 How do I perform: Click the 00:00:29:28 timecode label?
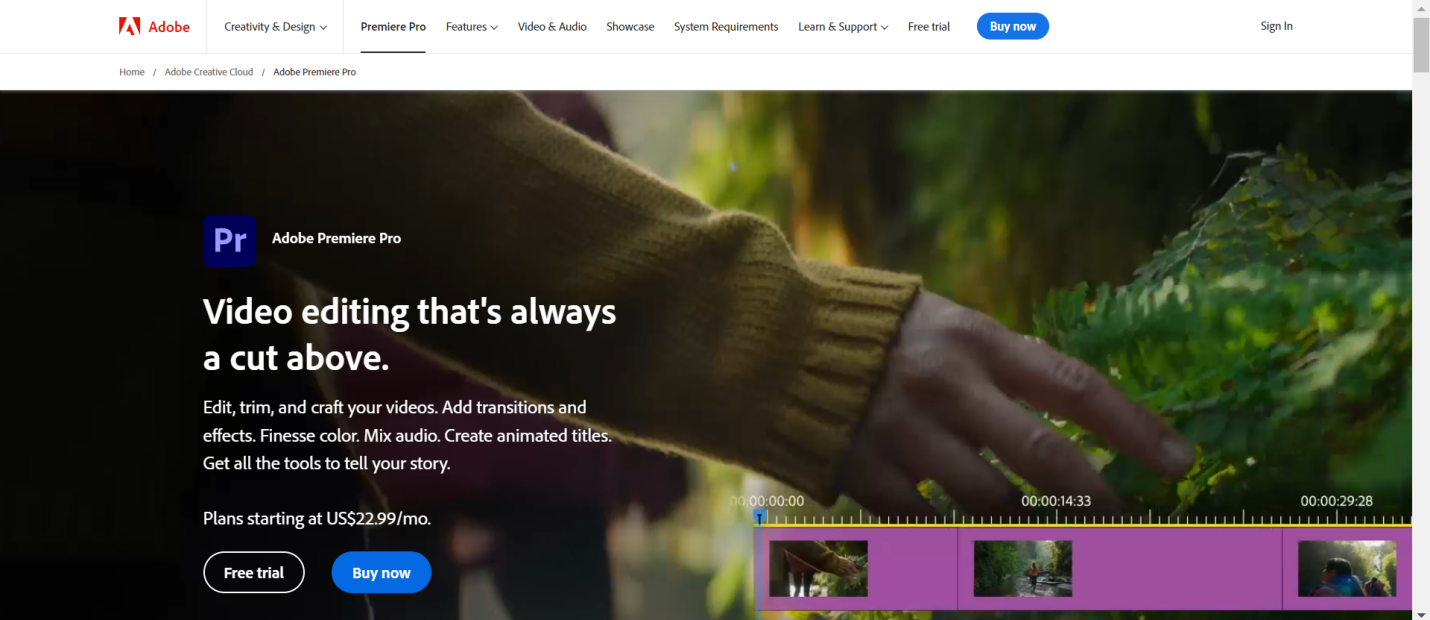tap(1337, 501)
